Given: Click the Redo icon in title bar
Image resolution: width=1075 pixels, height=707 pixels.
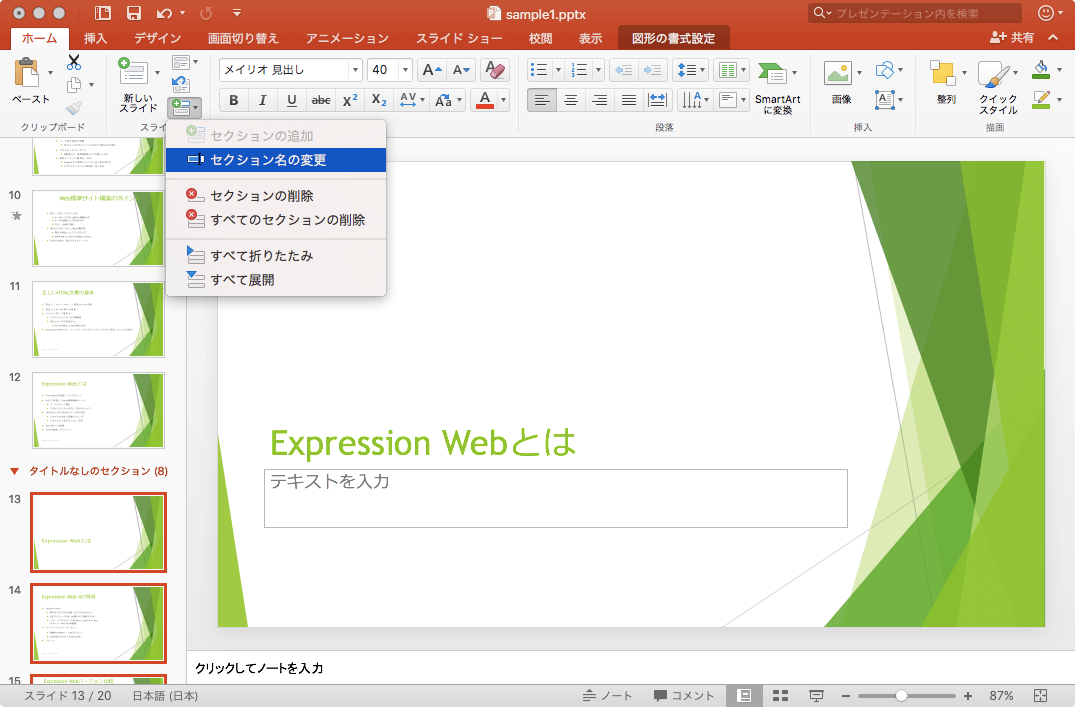Looking at the screenshot, I should [x=206, y=13].
